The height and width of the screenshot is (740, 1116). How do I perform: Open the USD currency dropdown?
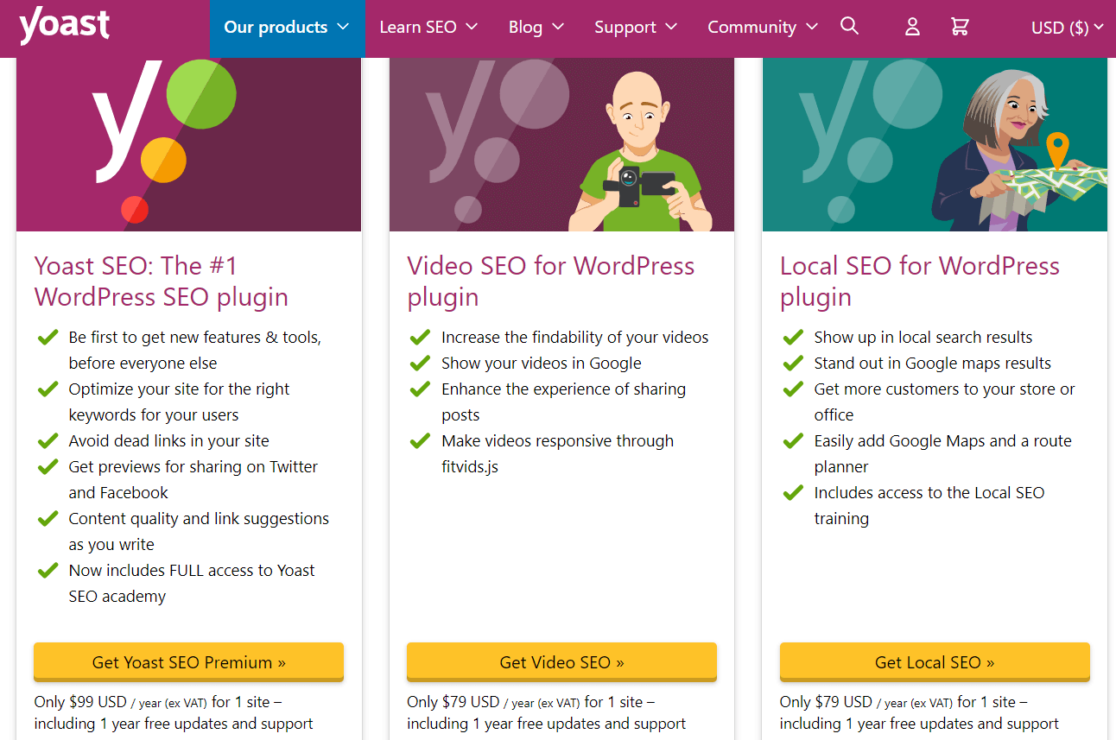[1066, 27]
